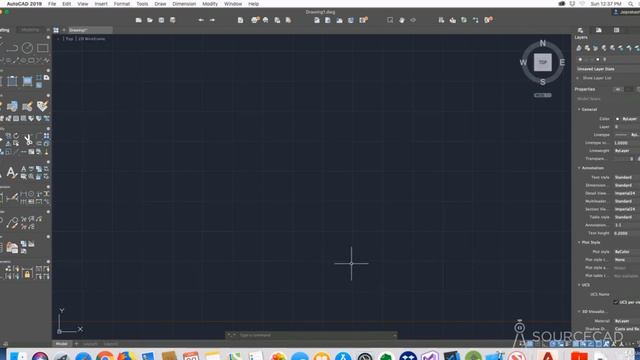This screenshot has width=640, height=360.
Task: Select the Trim scissors tool
Action: 28,140
